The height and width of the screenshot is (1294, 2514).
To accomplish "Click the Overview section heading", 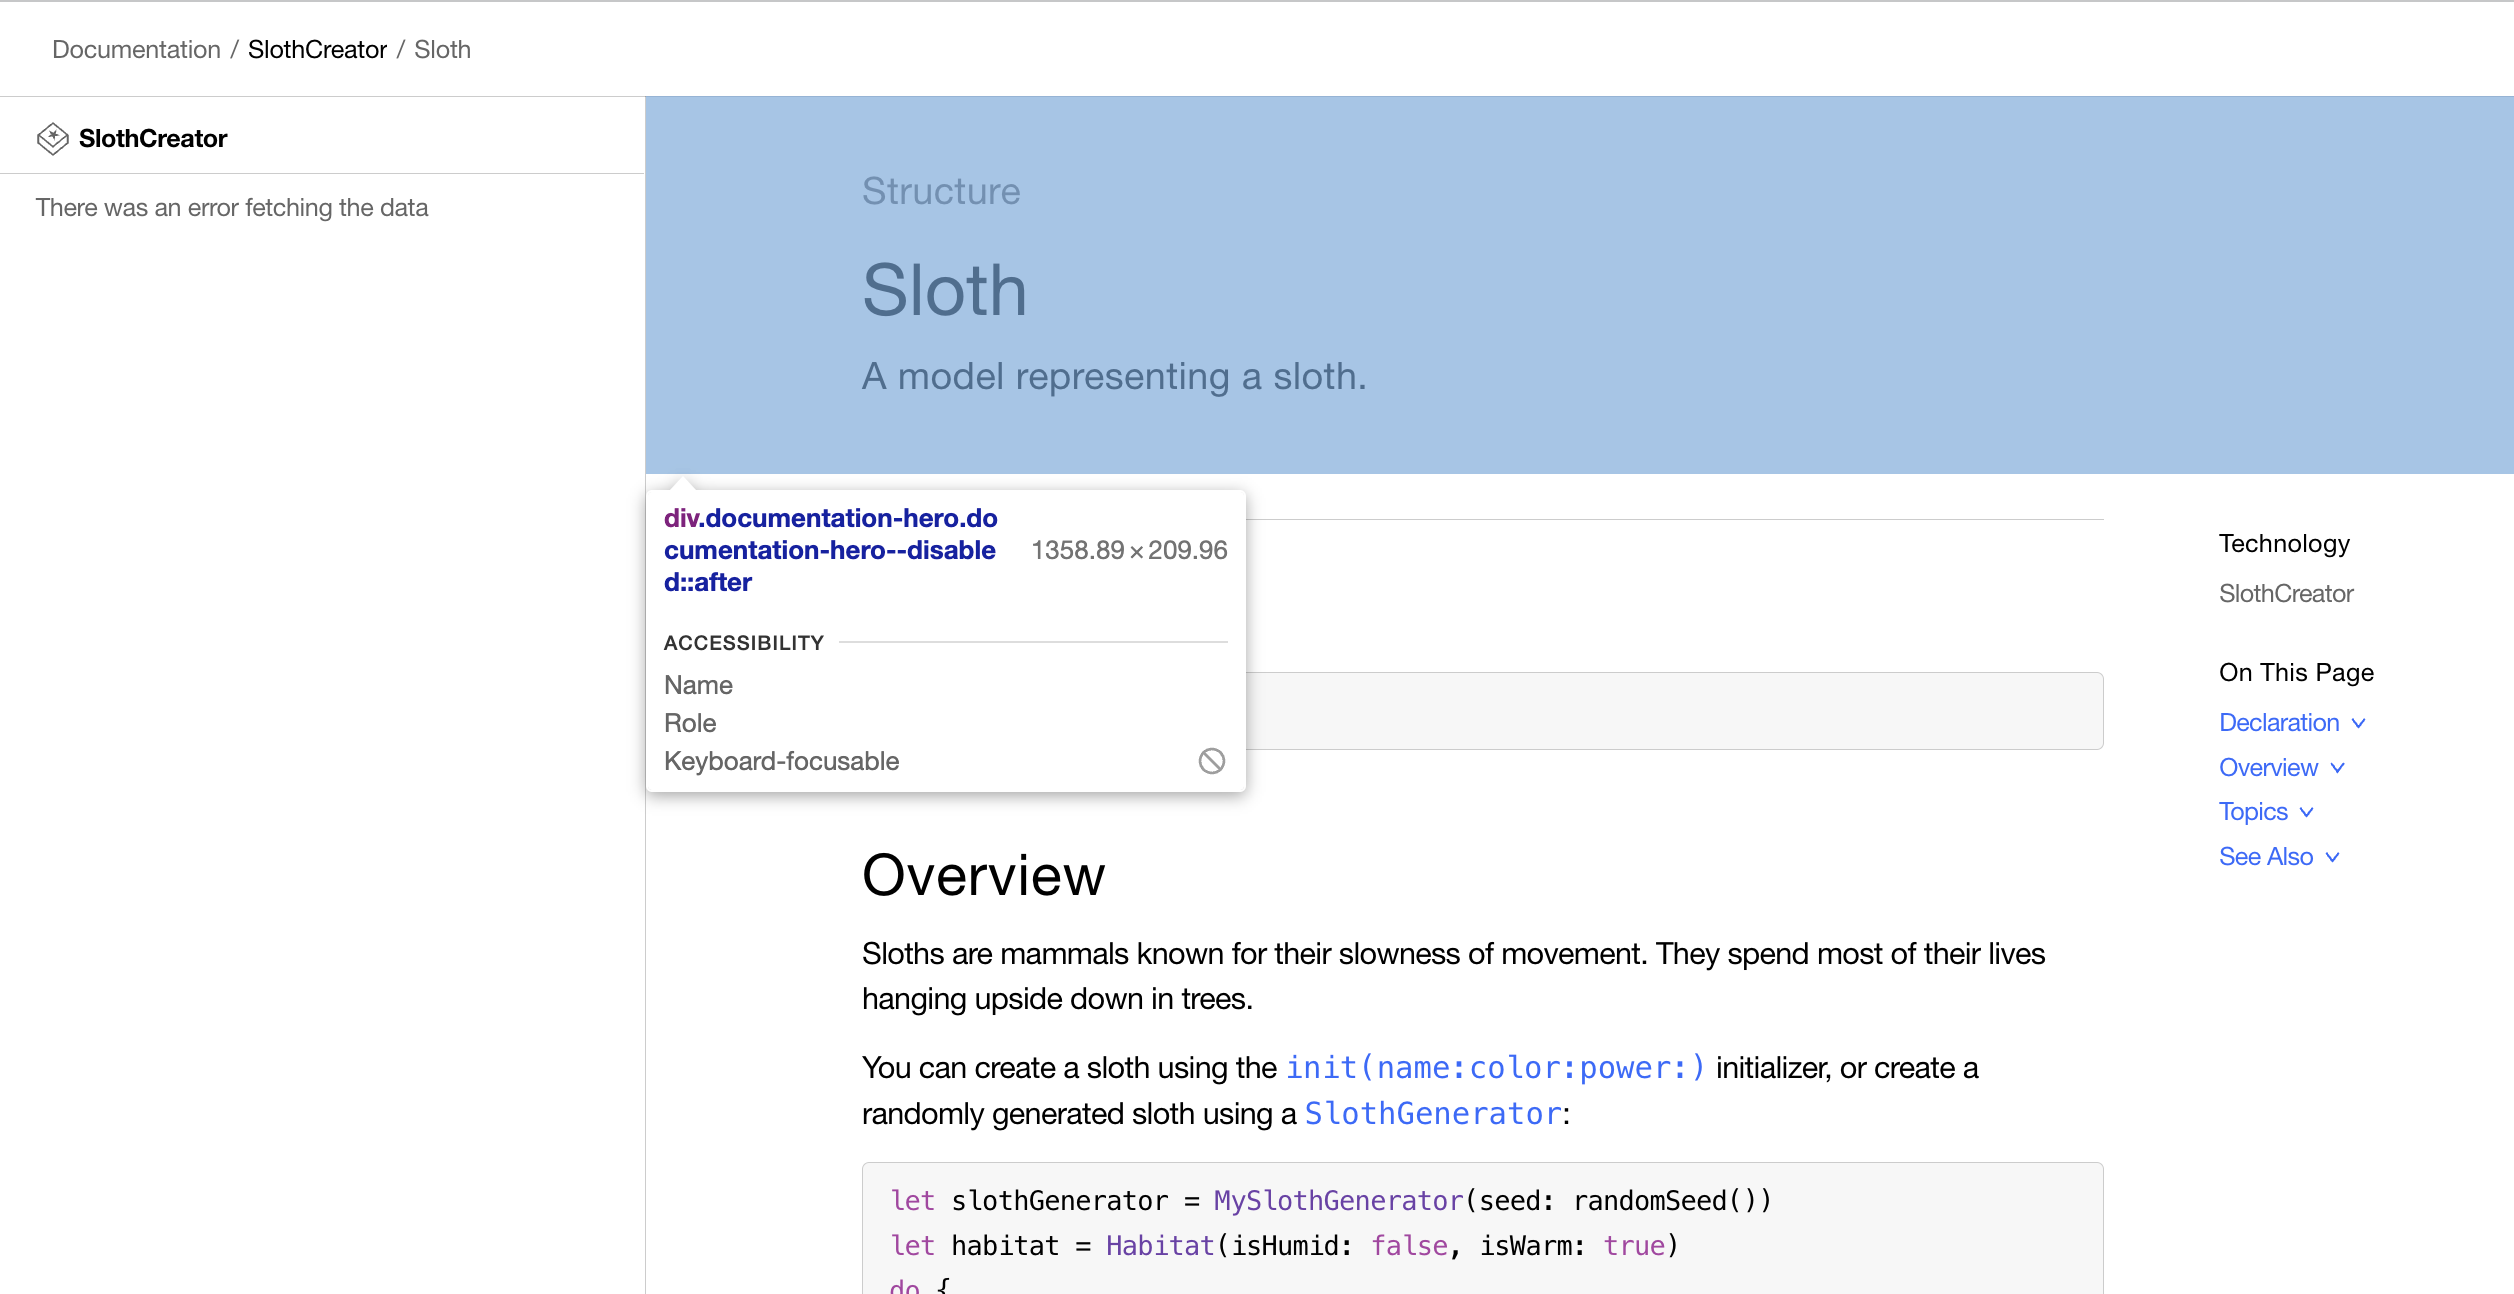I will tap(983, 876).
